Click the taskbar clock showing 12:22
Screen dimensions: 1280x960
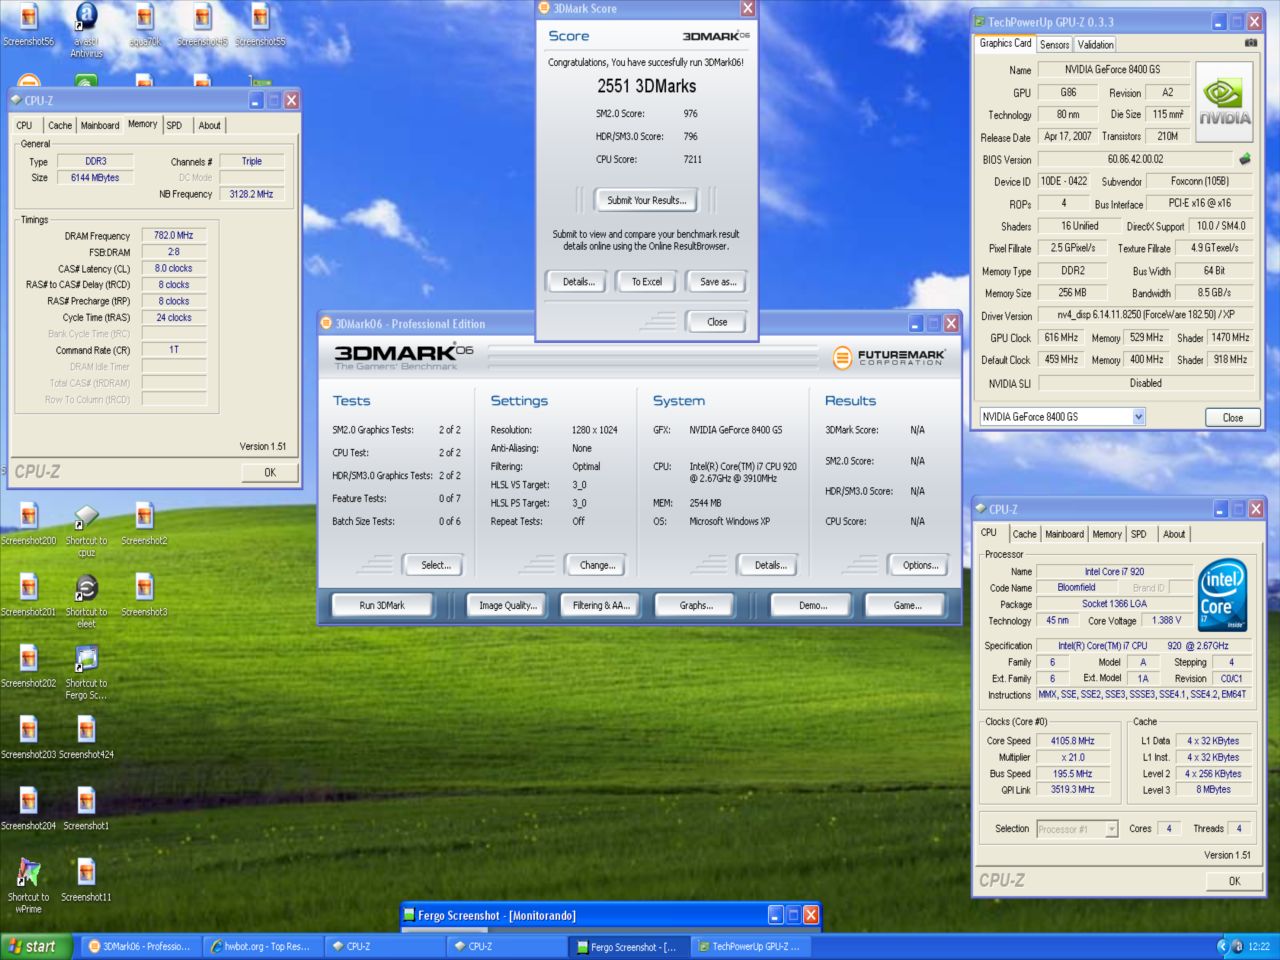[x=1258, y=946]
